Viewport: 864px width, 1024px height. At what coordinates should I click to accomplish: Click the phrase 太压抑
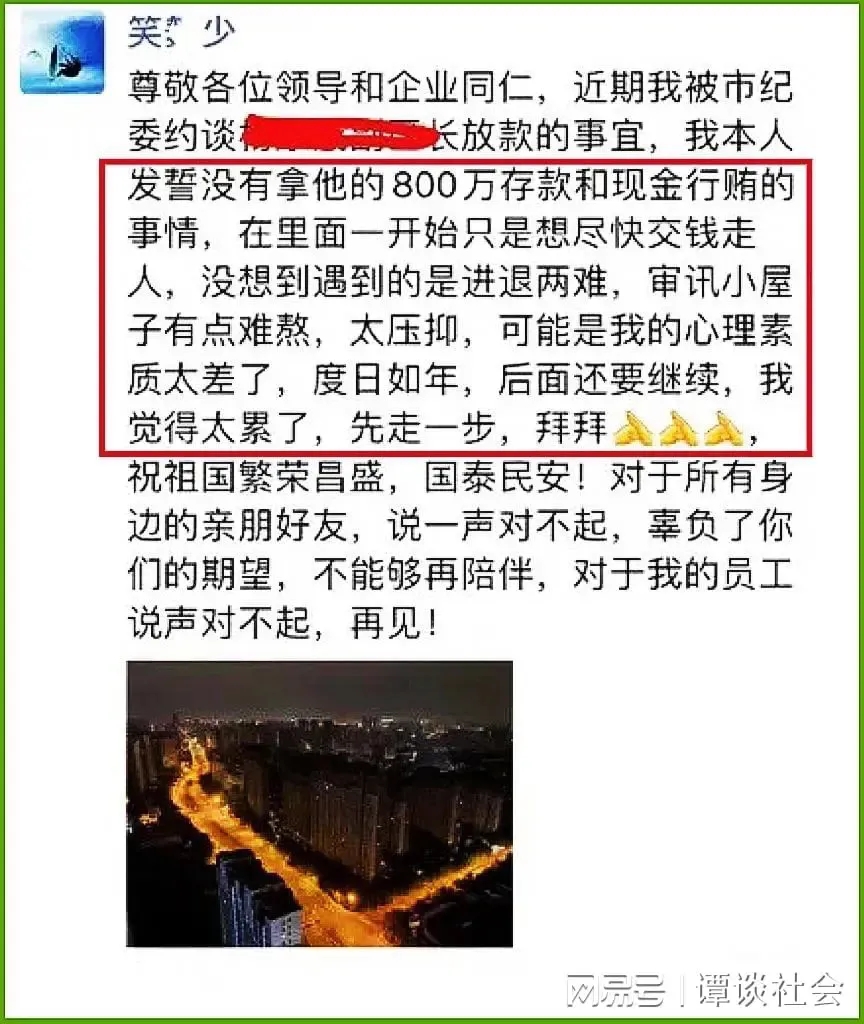click(x=404, y=332)
